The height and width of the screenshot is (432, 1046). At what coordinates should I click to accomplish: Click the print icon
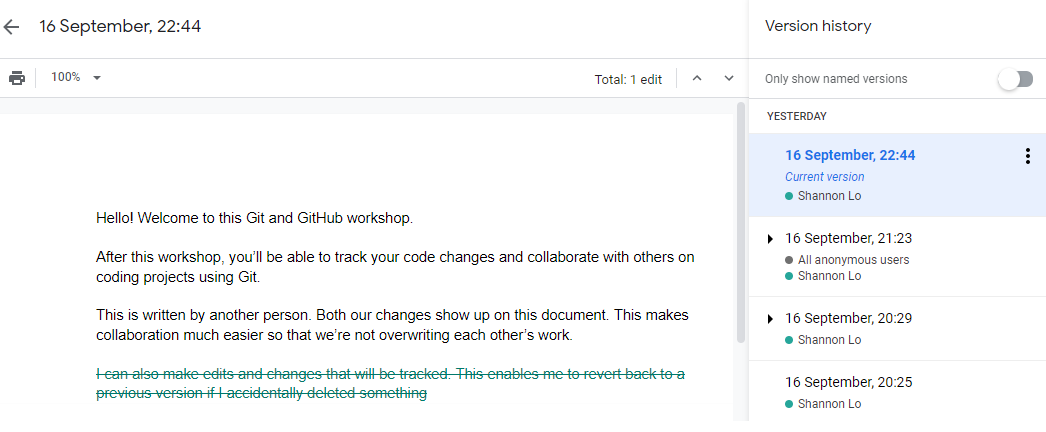point(17,78)
